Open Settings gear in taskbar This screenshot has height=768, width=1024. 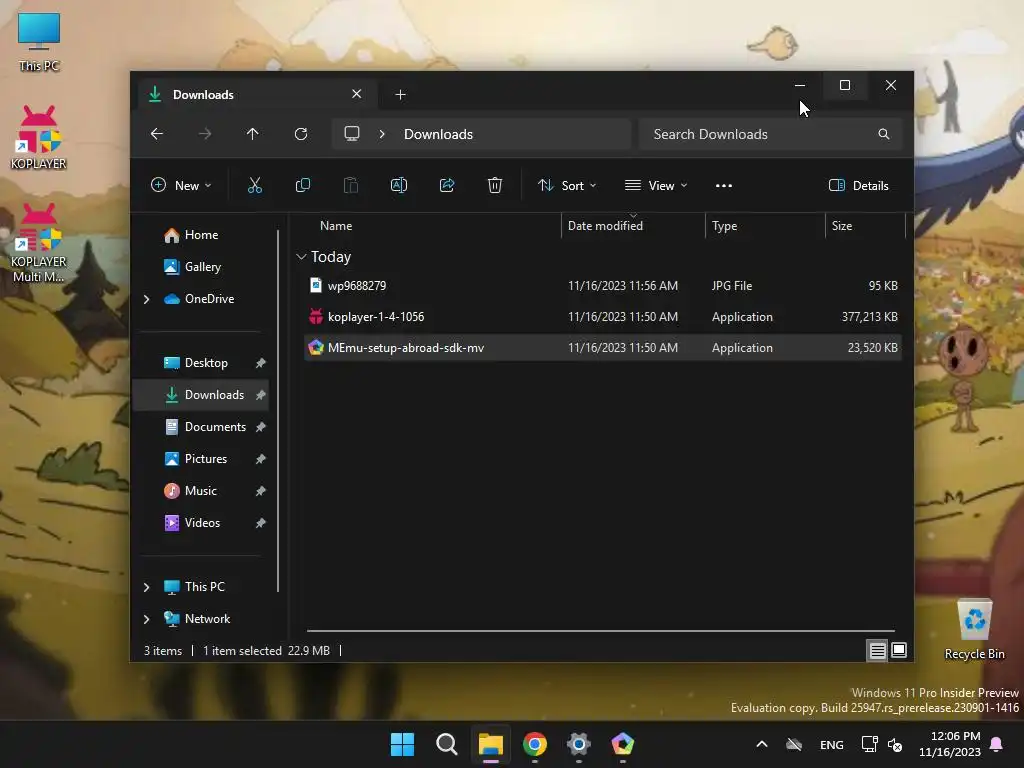(x=579, y=744)
